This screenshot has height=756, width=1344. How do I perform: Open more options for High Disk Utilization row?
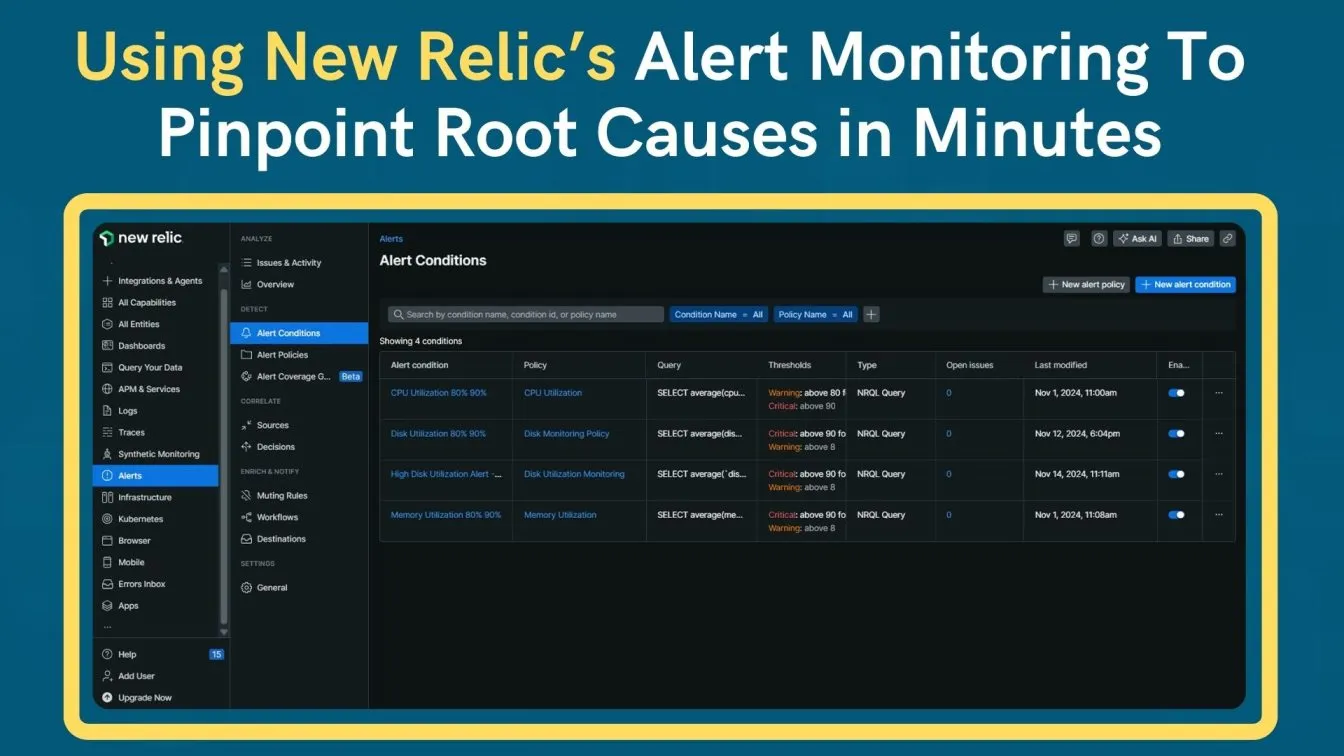tap(1218, 474)
